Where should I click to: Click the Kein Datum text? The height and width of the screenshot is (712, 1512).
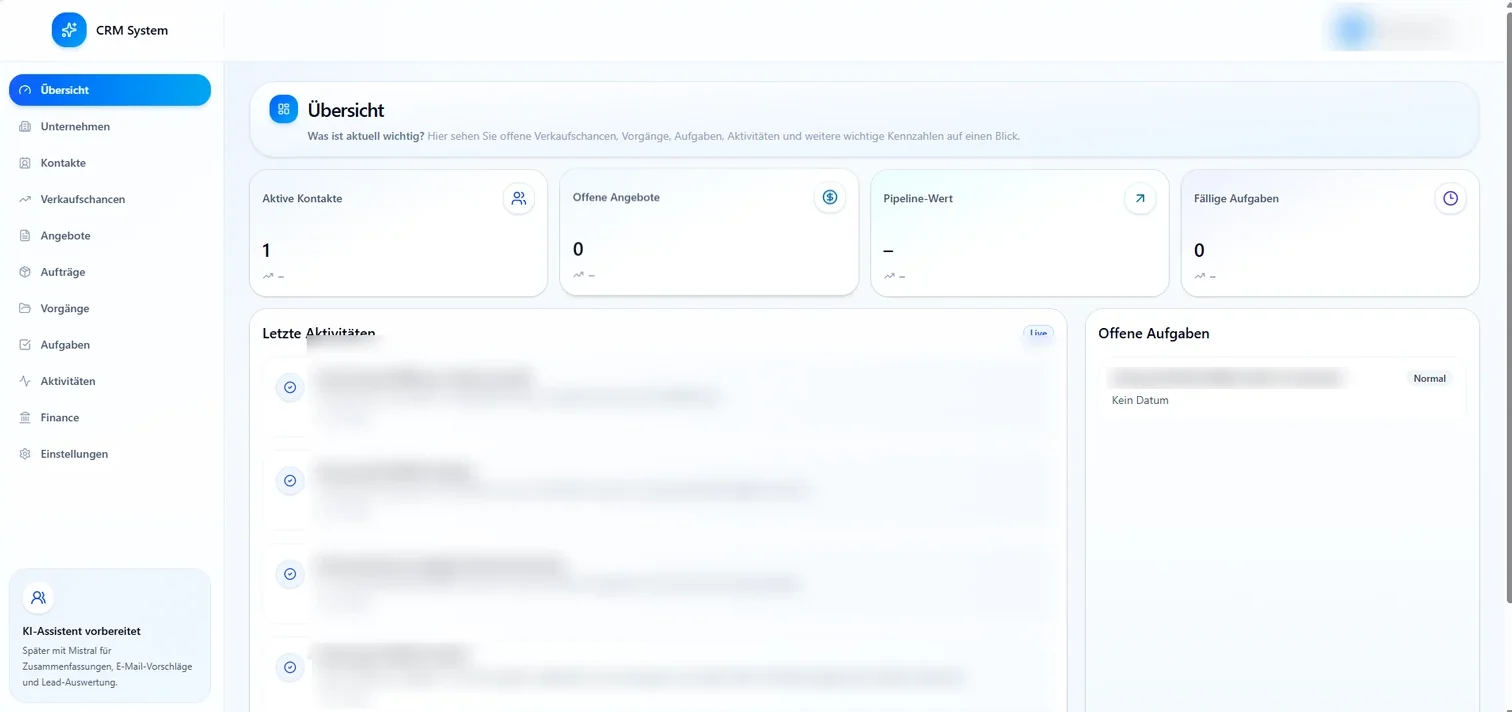click(x=1140, y=400)
